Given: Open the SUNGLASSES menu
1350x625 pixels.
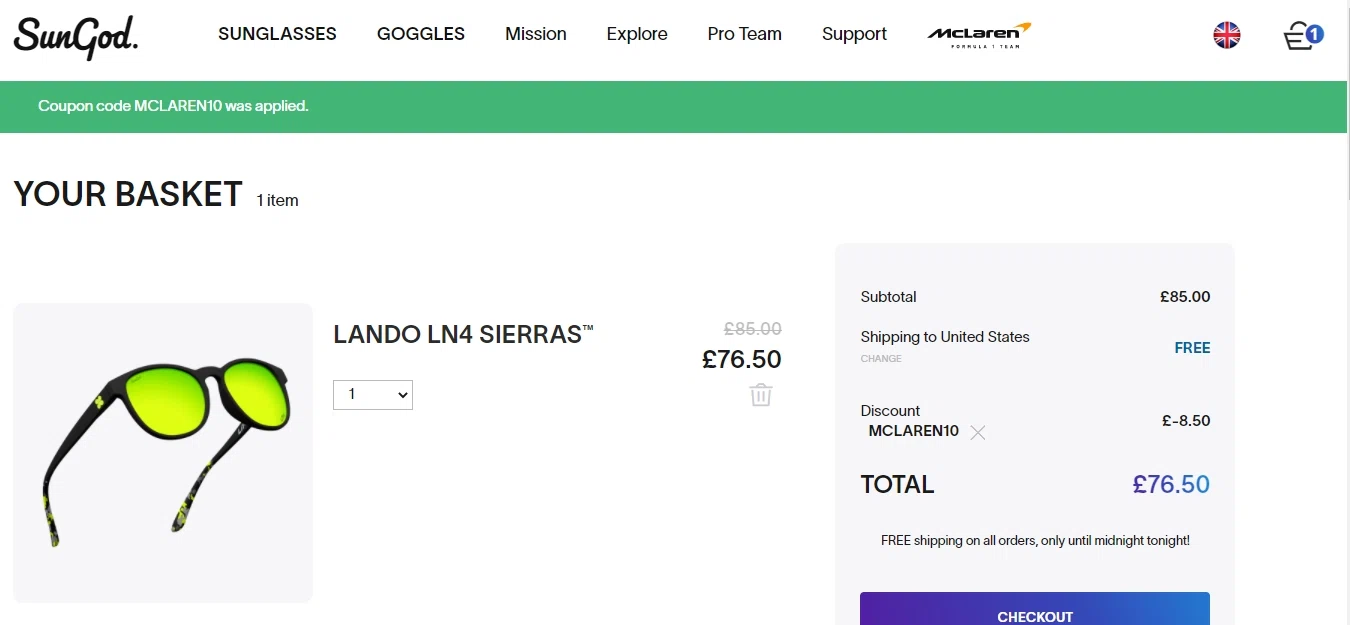Looking at the screenshot, I should click(277, 34).
